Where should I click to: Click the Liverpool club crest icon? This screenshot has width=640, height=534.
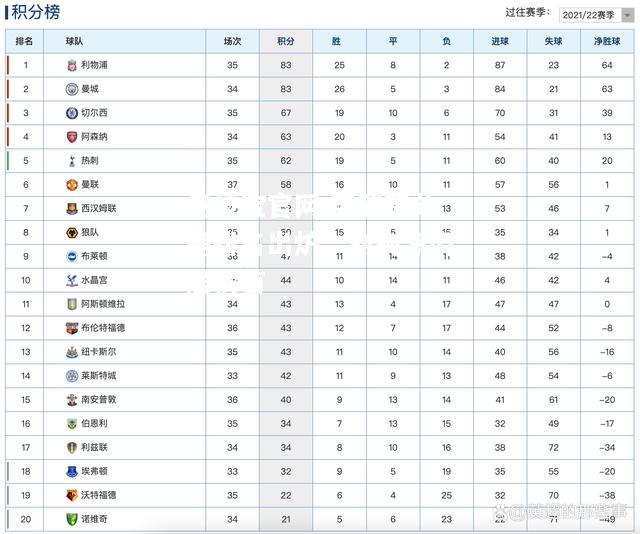click(72, 65)
